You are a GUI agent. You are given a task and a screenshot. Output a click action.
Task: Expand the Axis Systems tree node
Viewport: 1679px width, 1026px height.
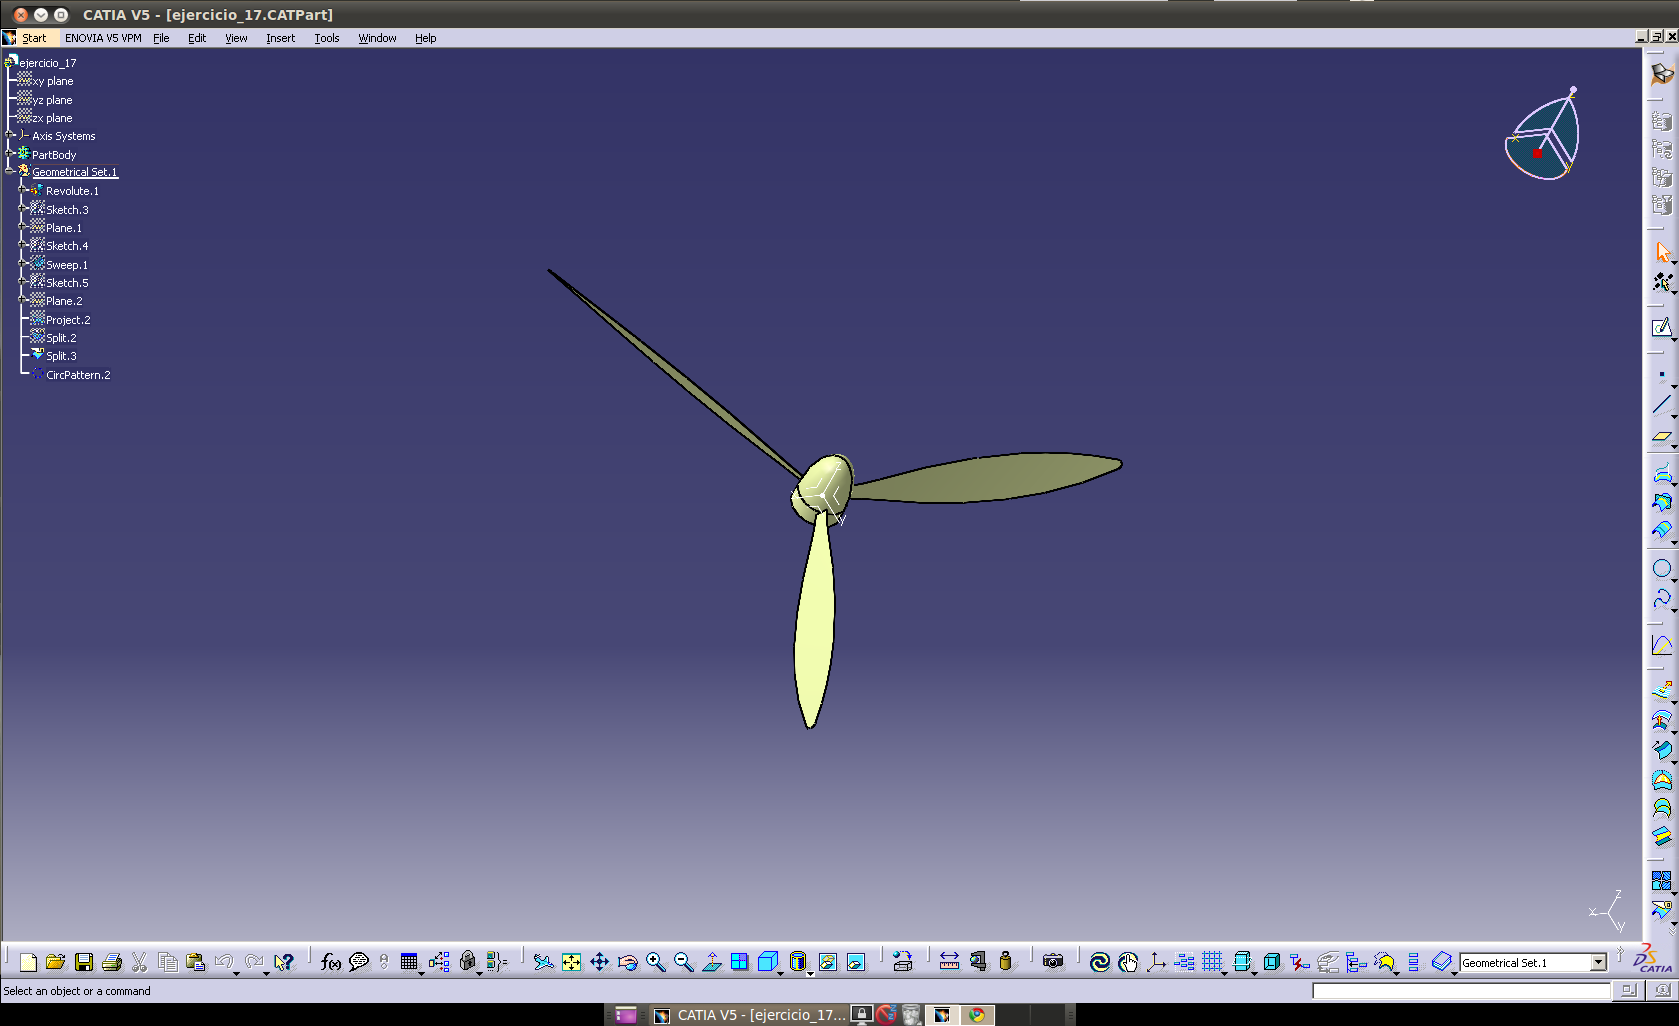point(10,135)
